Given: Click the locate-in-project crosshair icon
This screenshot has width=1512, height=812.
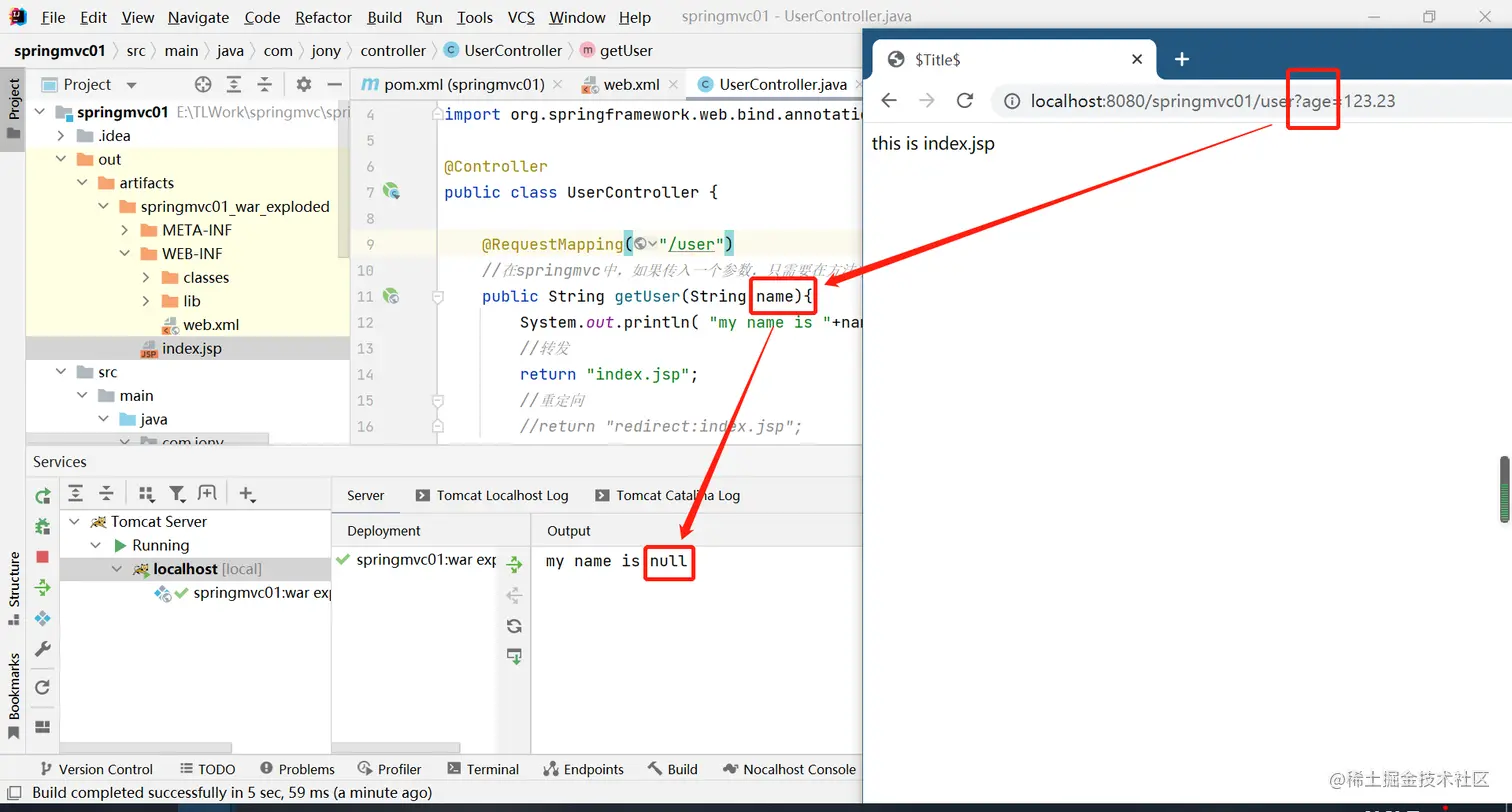Looking at the screenshot, I should tap(203, 85).
